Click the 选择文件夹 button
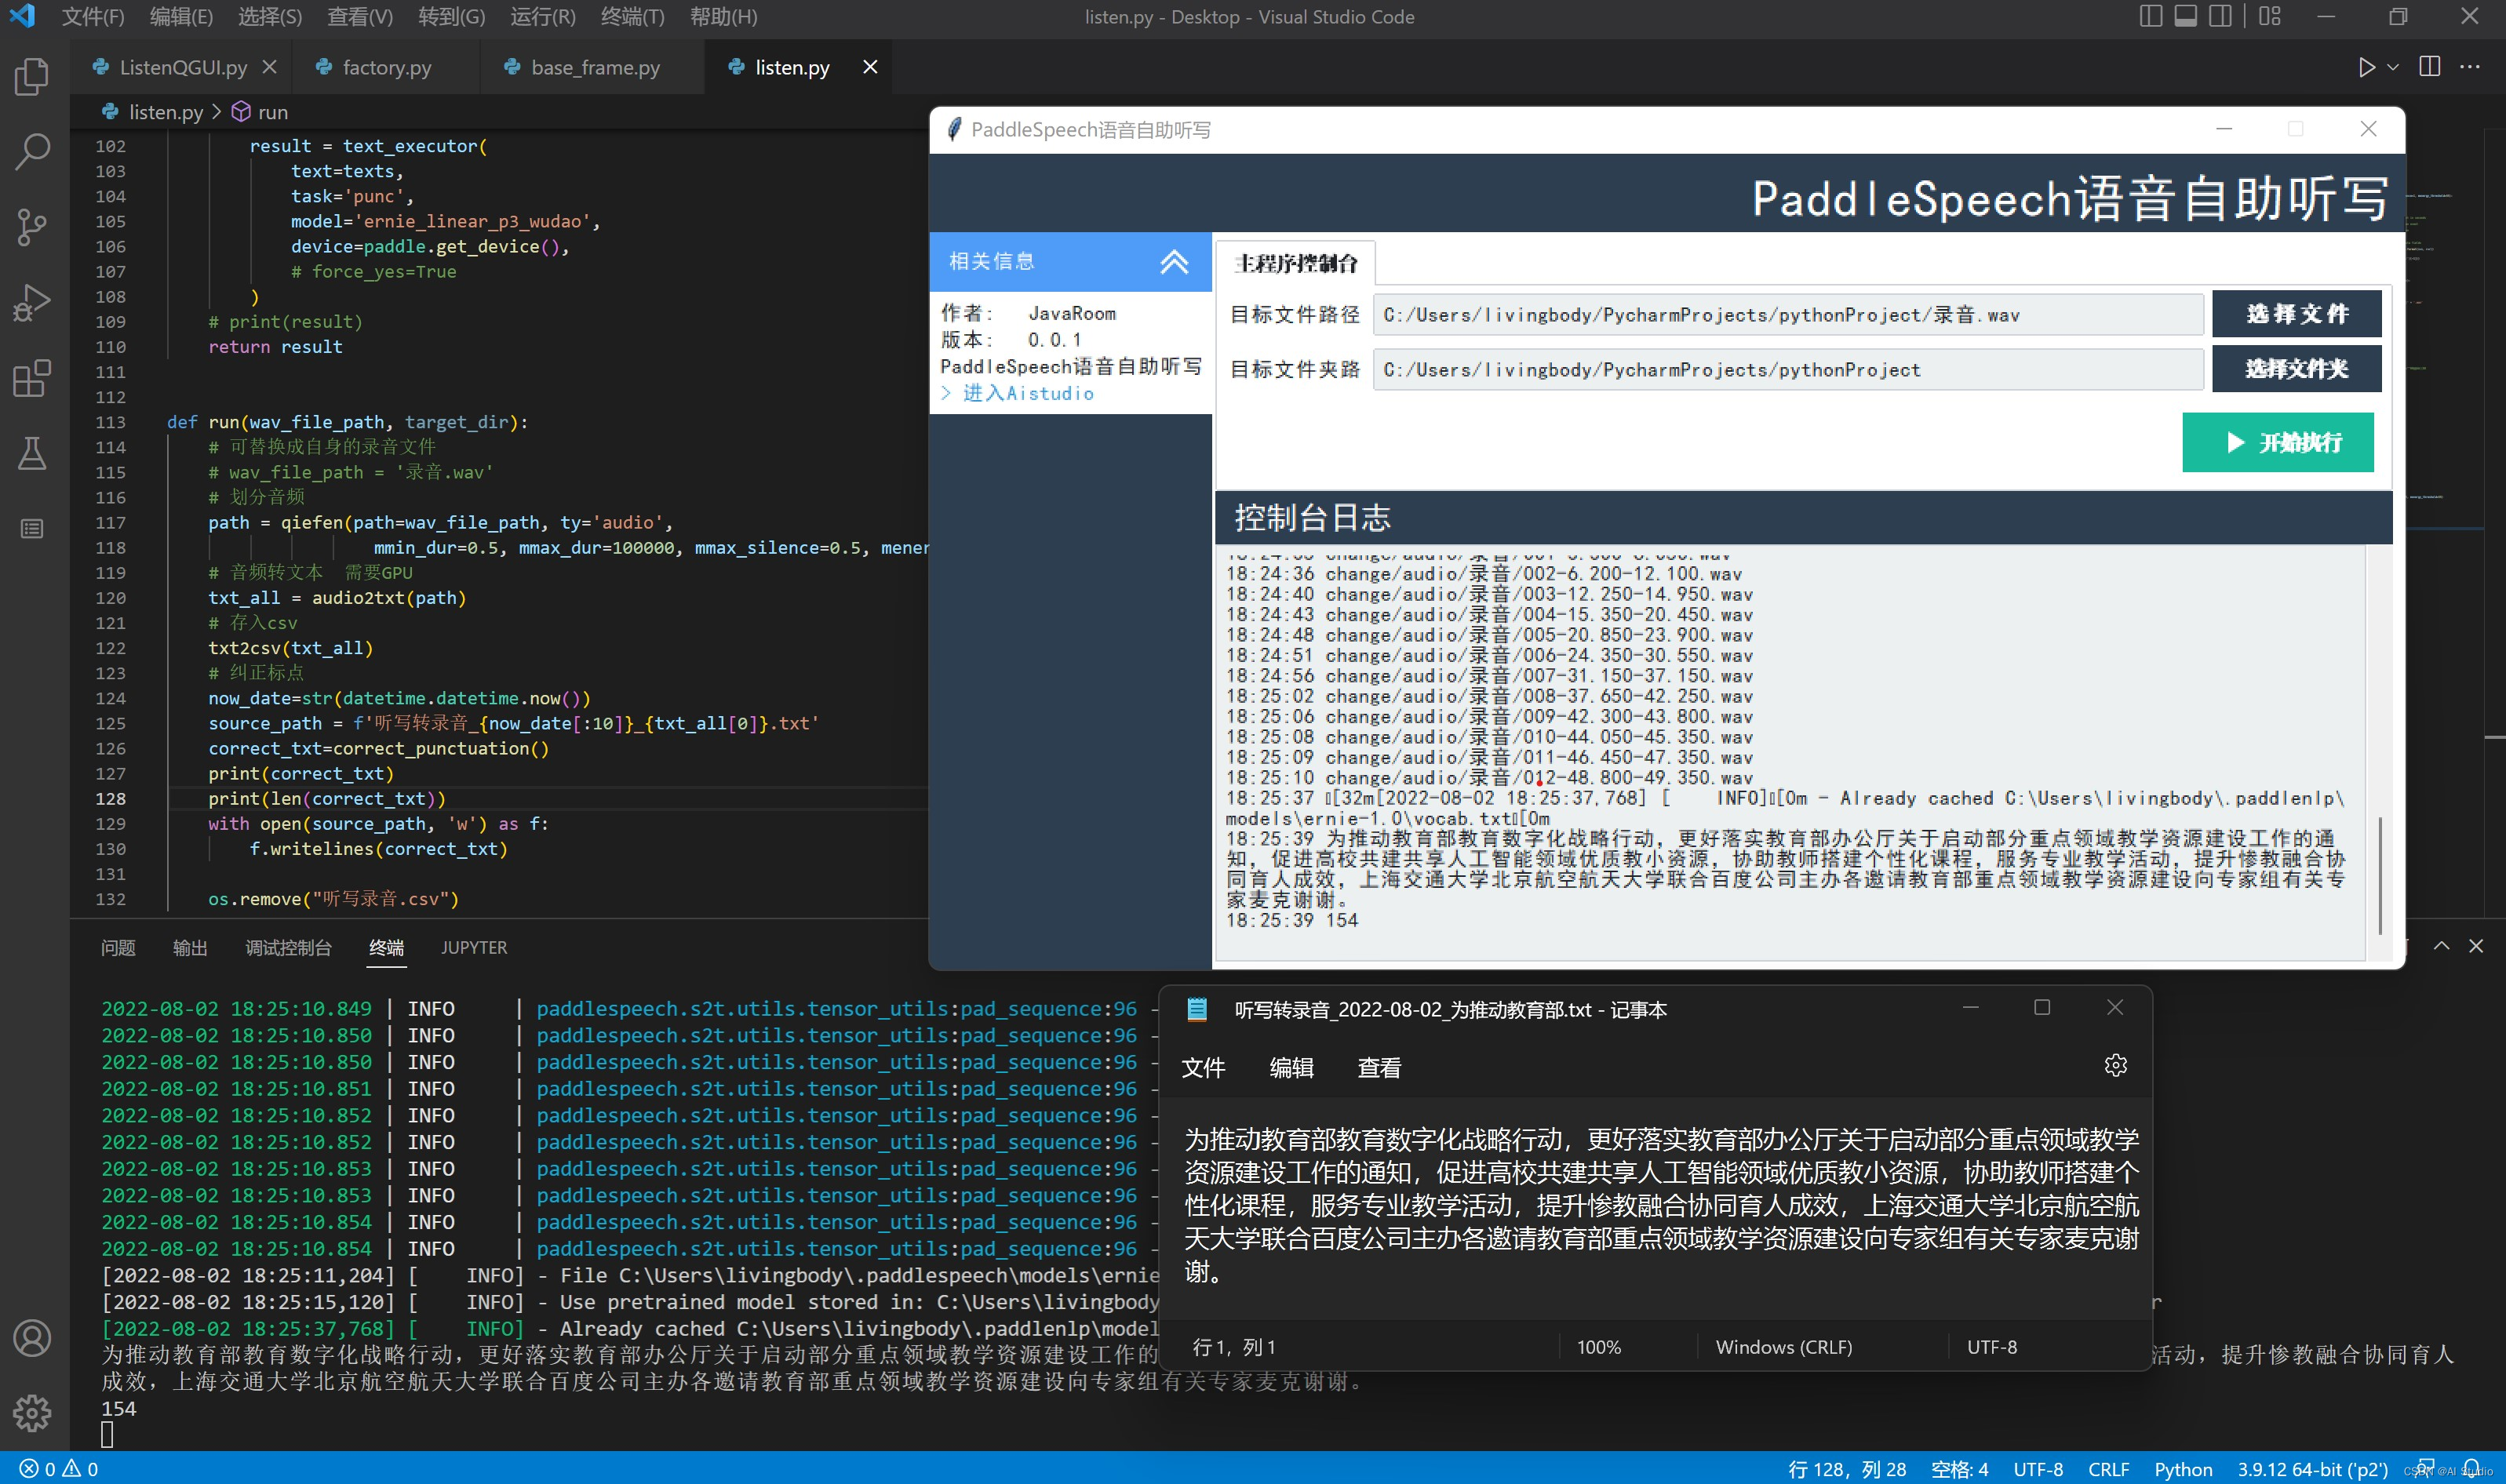The width and height of the screenshot is (2506, 1484). pyautogui.click(x=2296, y=369)
